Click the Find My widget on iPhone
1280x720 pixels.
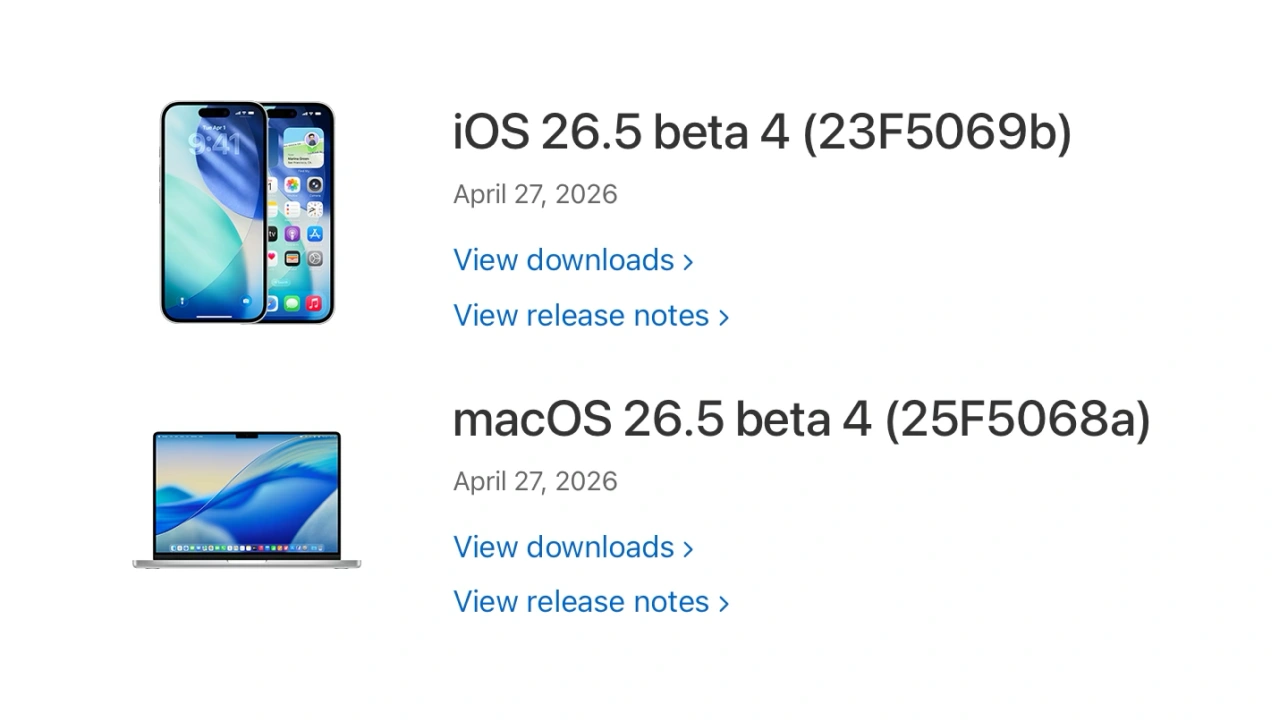click(303, 150)
